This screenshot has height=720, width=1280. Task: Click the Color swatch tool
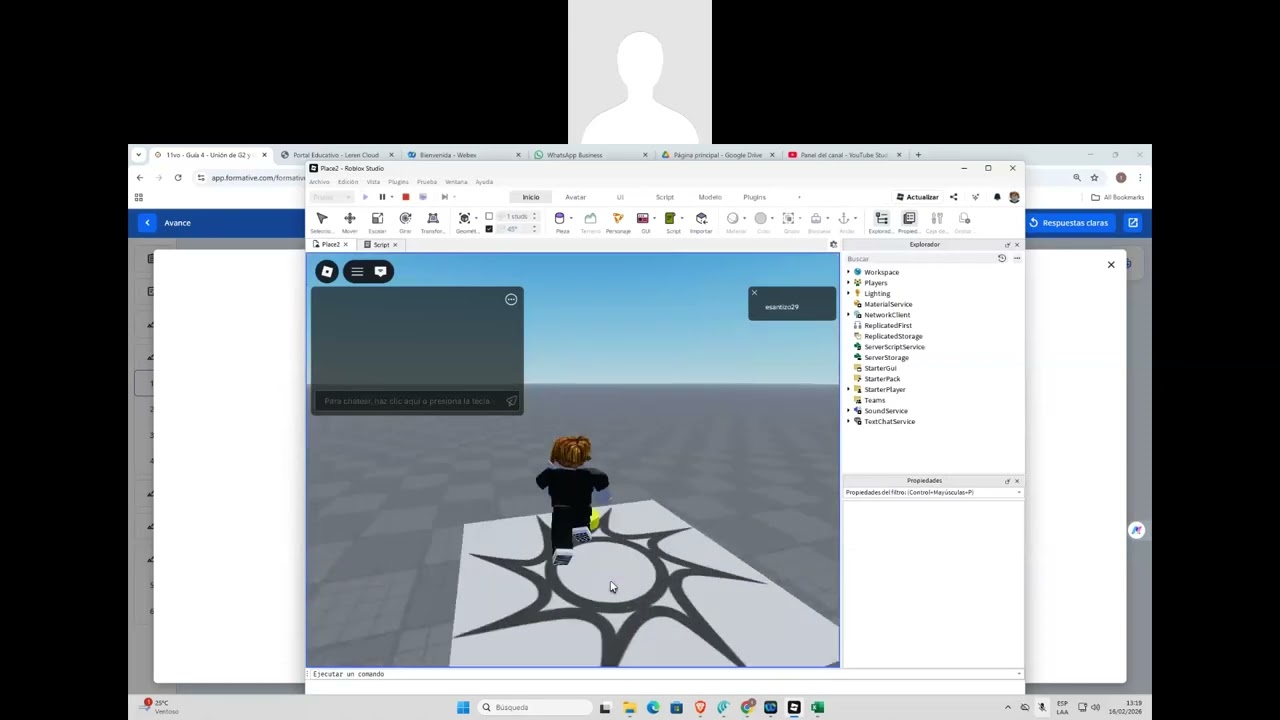pos(761,219)
